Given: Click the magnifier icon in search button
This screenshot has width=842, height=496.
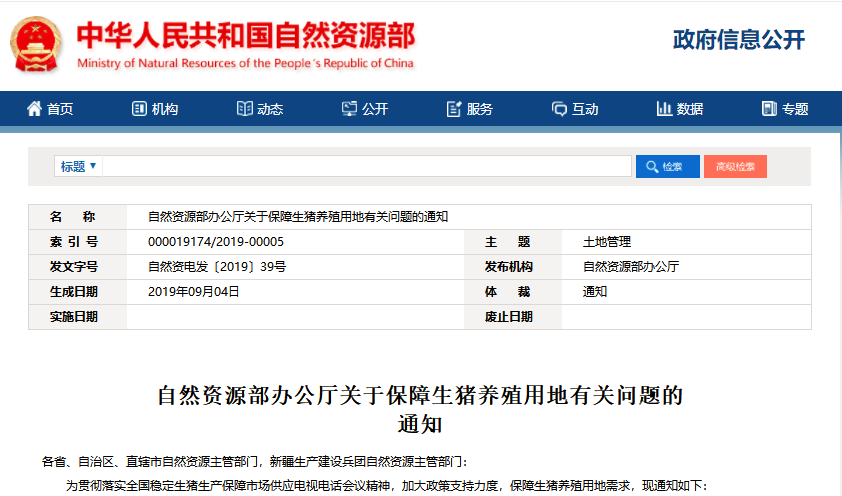Looking at the screenshot, I should [x=652, y=166].
